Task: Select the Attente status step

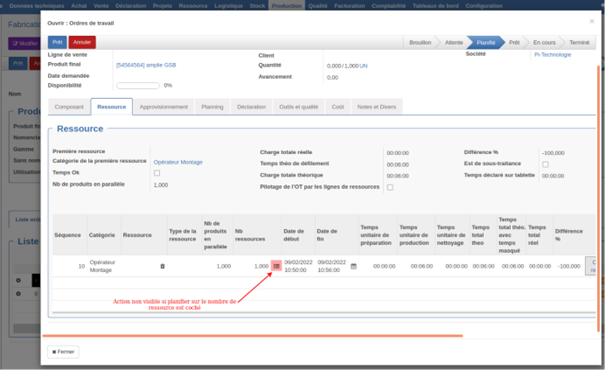Action: tap(454, 42)
